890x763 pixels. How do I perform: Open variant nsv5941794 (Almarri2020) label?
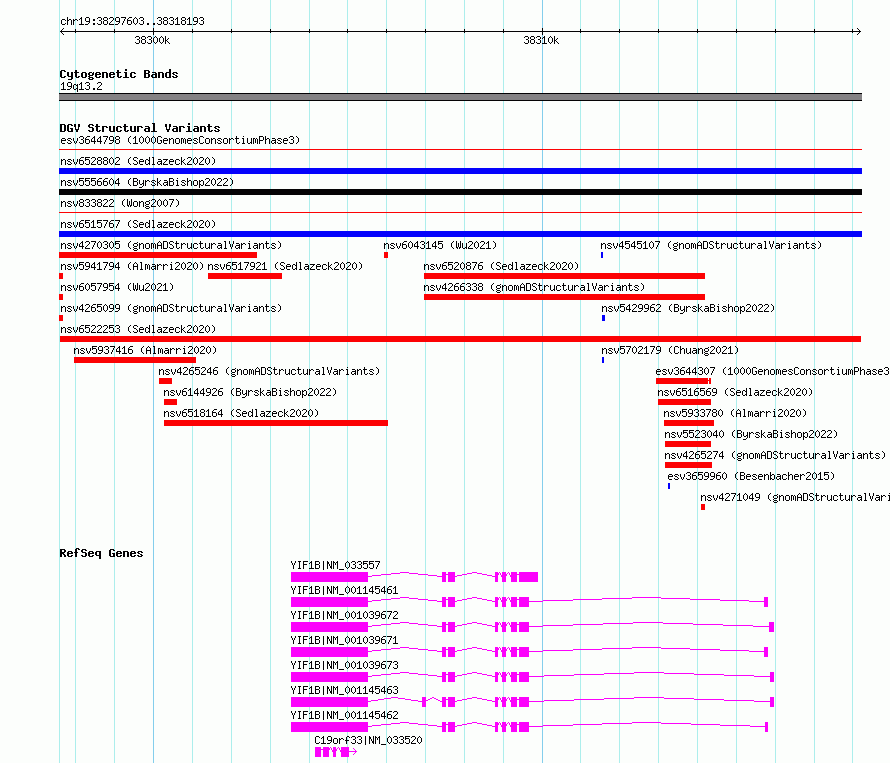coord(132,266)
